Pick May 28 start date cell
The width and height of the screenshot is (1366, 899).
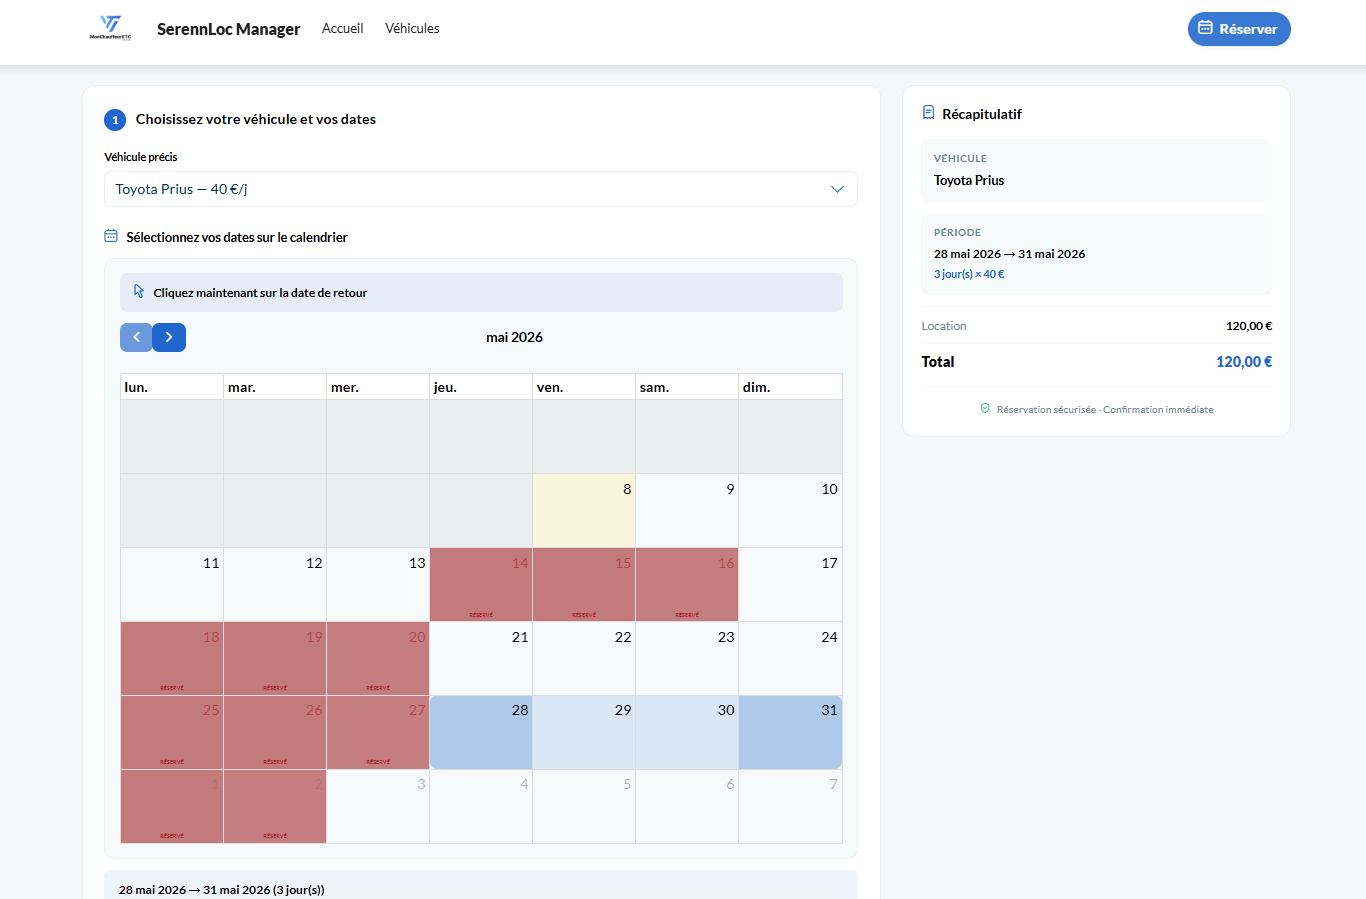click(481, 732)
